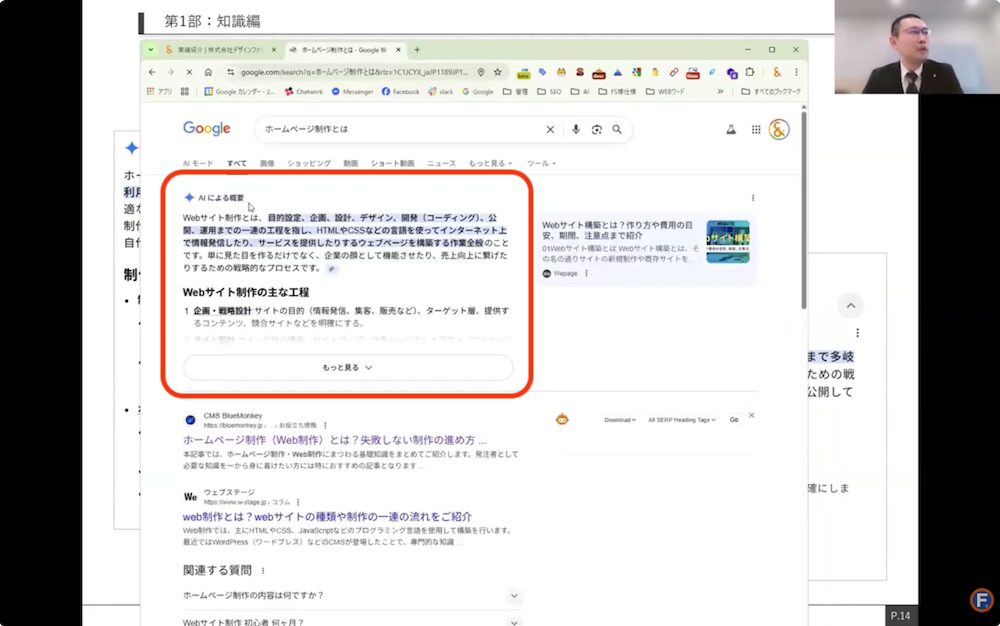Open the Google account profile avatar
Viewport: 1000px width, 626px height.
click(x=778, y=129)
